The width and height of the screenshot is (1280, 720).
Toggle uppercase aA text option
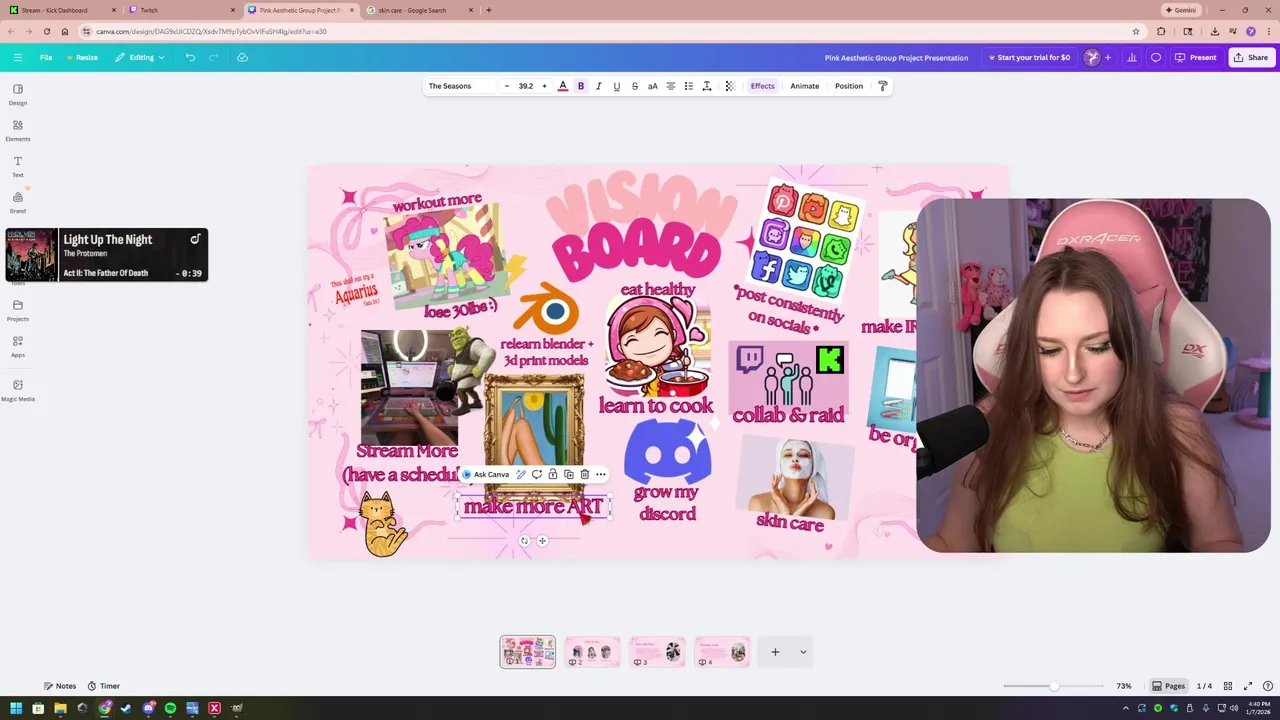coord(653,86)
